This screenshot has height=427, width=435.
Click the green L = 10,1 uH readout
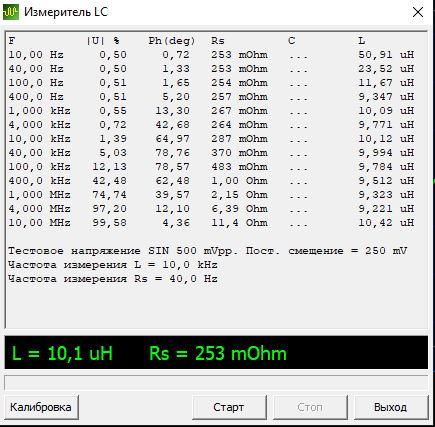point(62,353)
